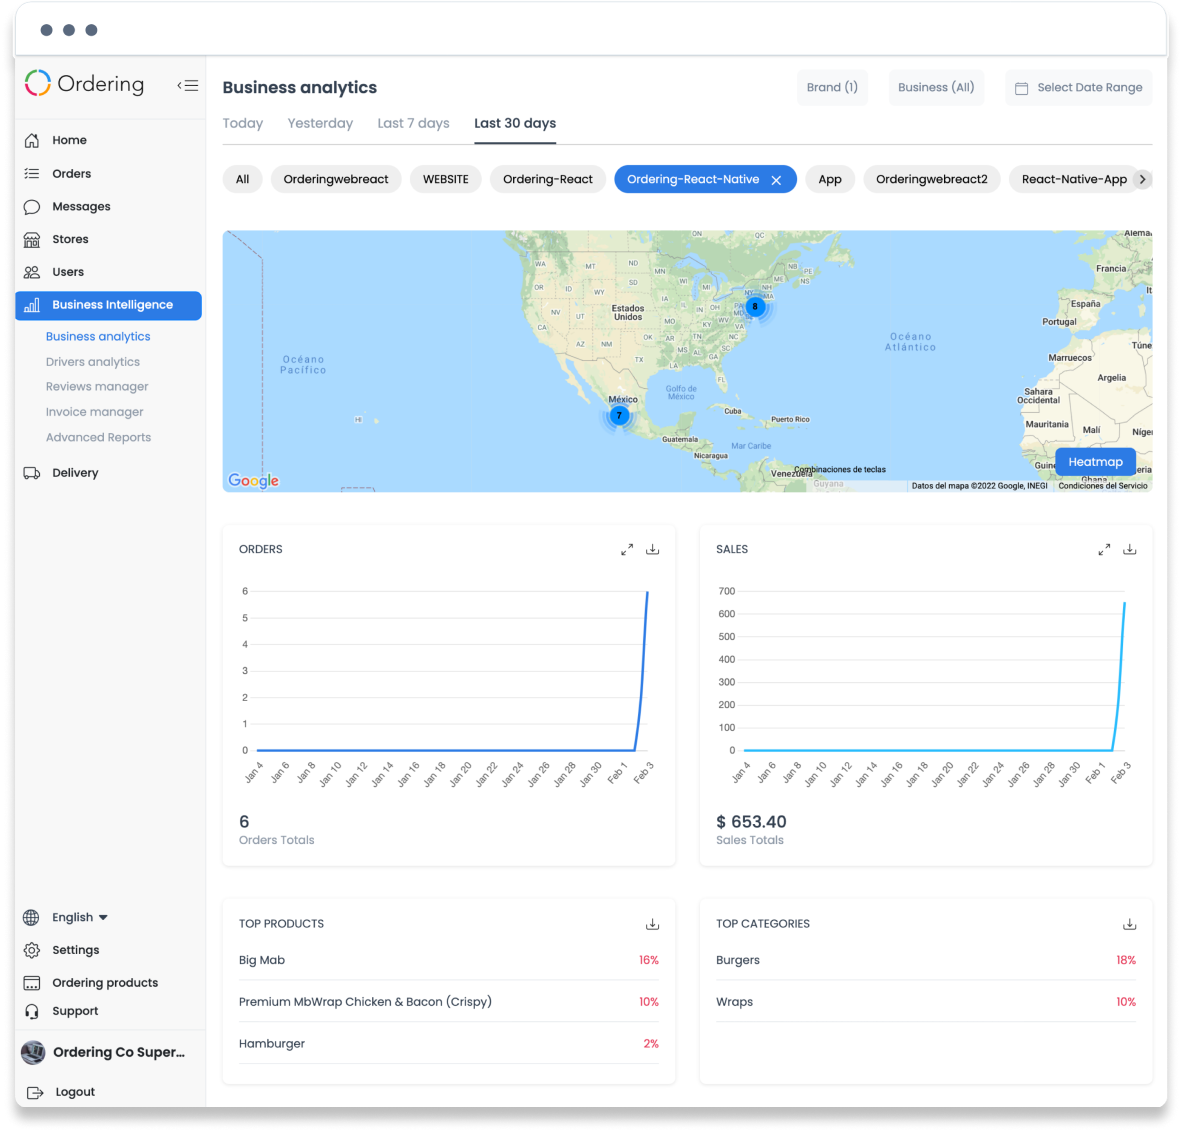
Task: Click the Delivery truck icon
Action: (x=32, y=473)
